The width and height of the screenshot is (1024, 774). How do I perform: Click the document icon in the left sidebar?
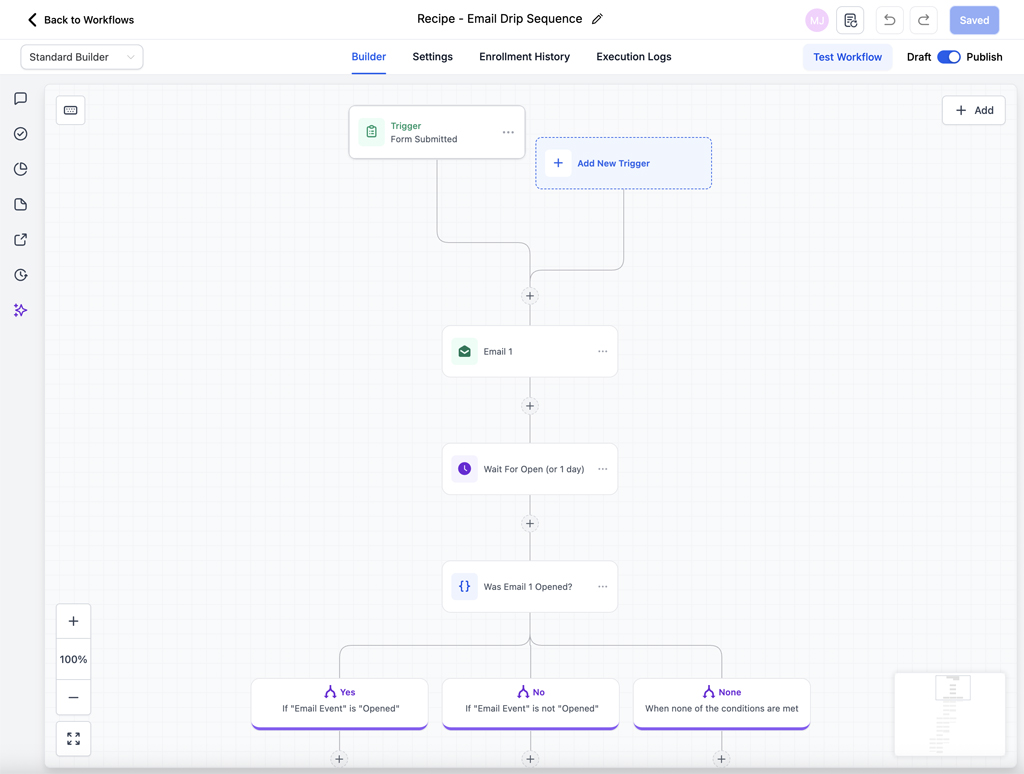click(x=20, y=204)
